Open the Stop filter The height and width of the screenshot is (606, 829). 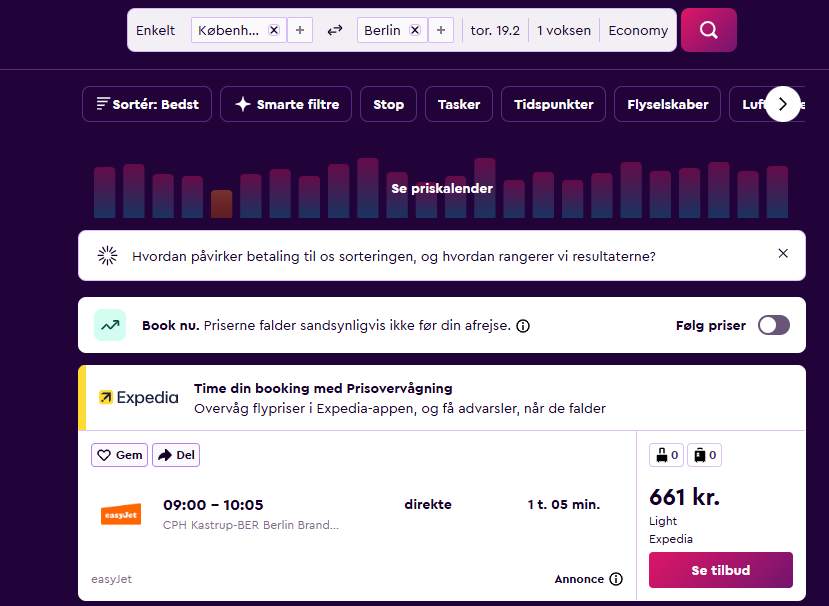388,104
